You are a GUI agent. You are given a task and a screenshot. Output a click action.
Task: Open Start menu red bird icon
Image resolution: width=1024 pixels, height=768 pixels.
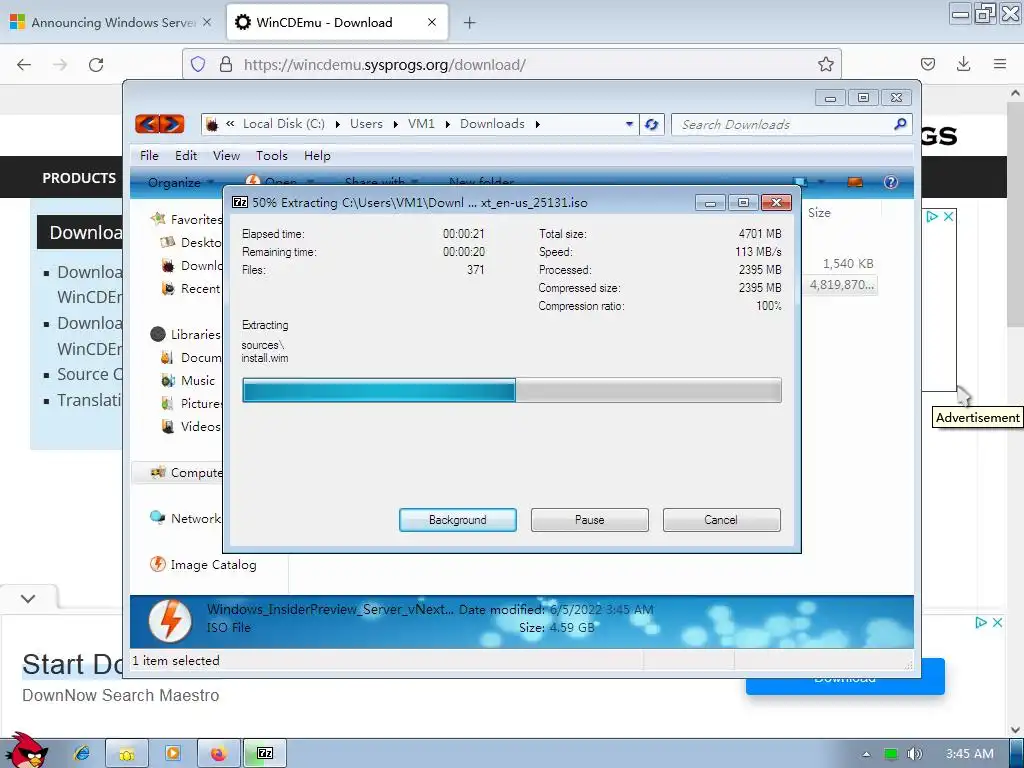coord(26,751)
